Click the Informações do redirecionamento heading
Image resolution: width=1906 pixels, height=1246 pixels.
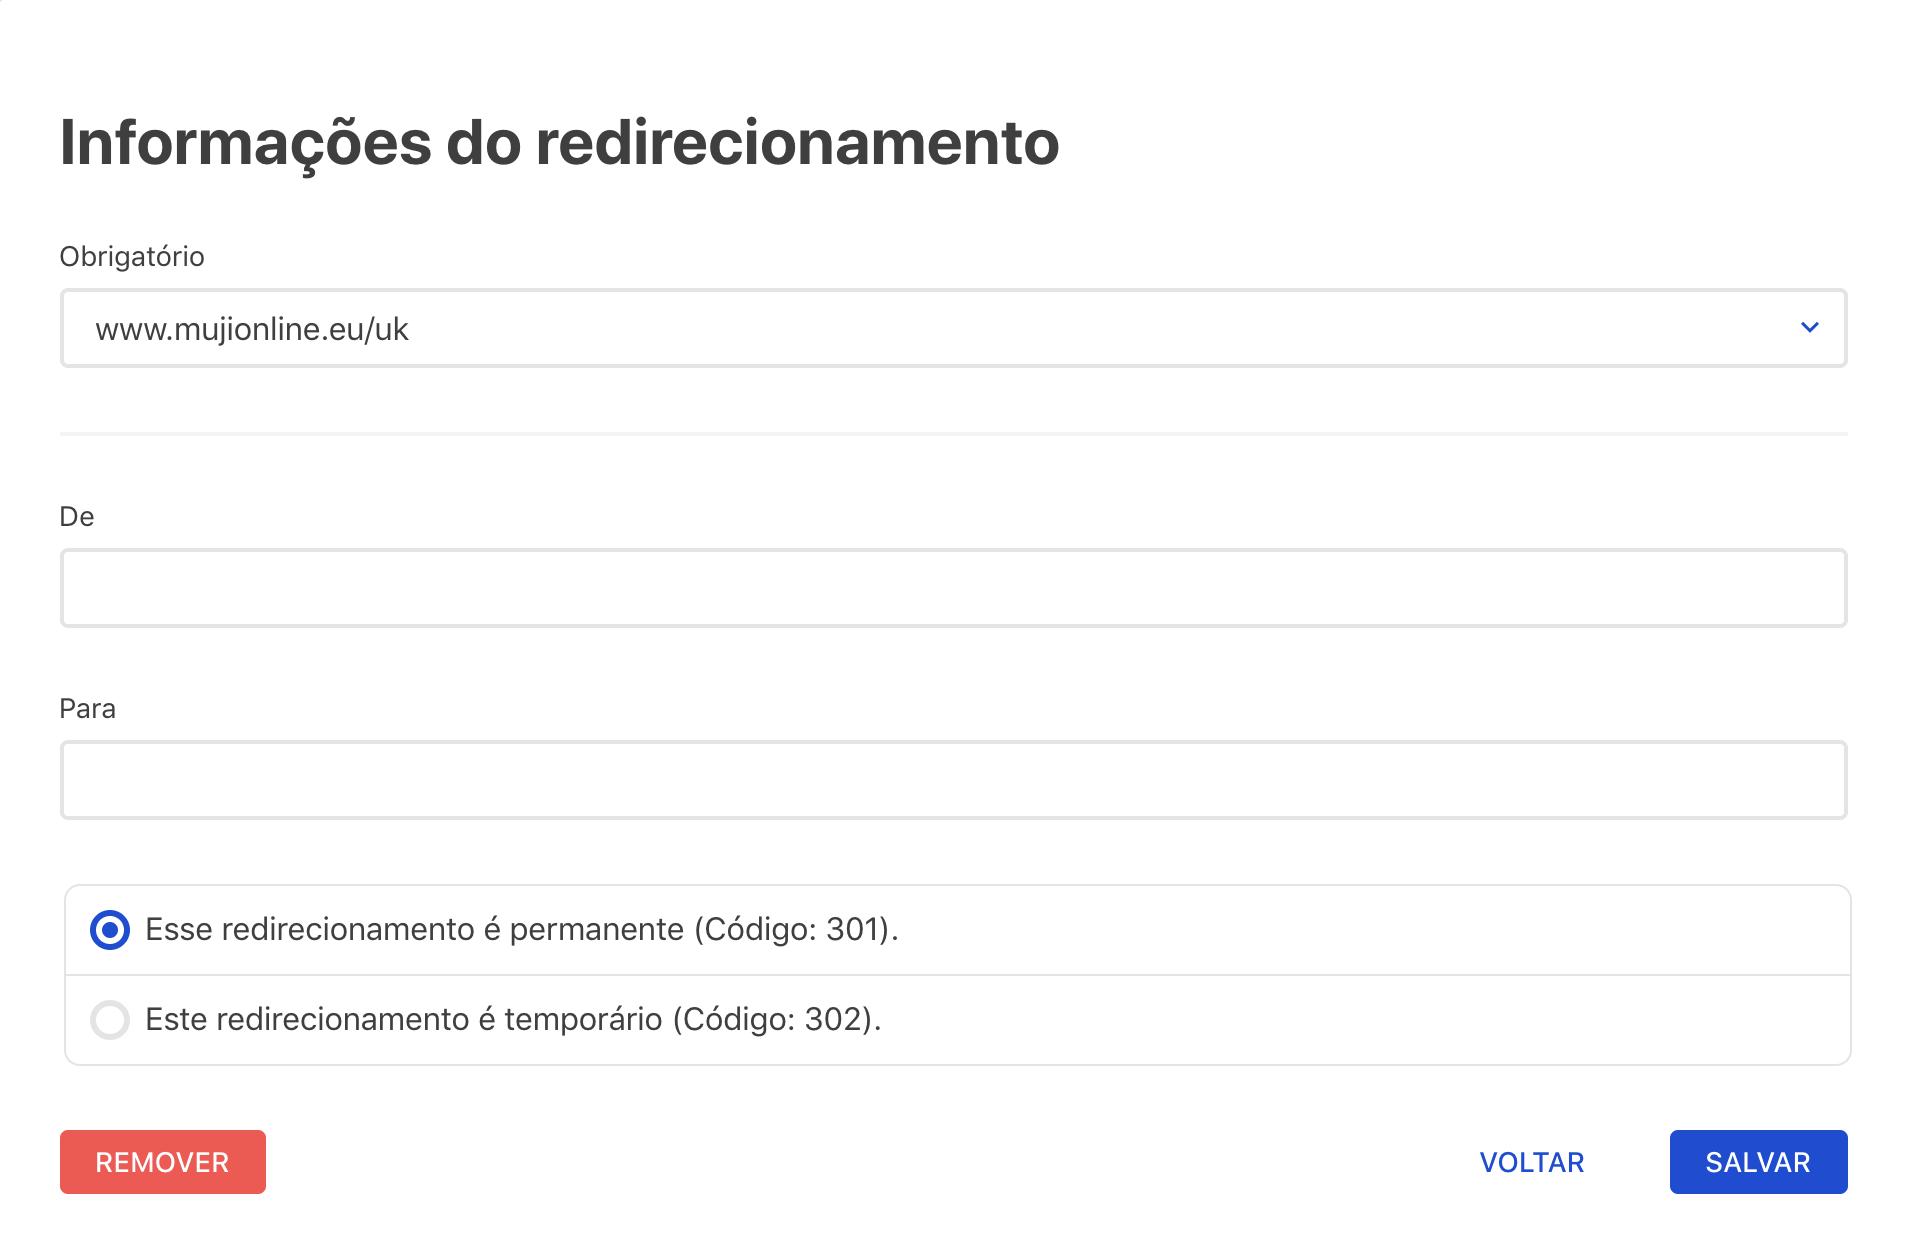559,143
